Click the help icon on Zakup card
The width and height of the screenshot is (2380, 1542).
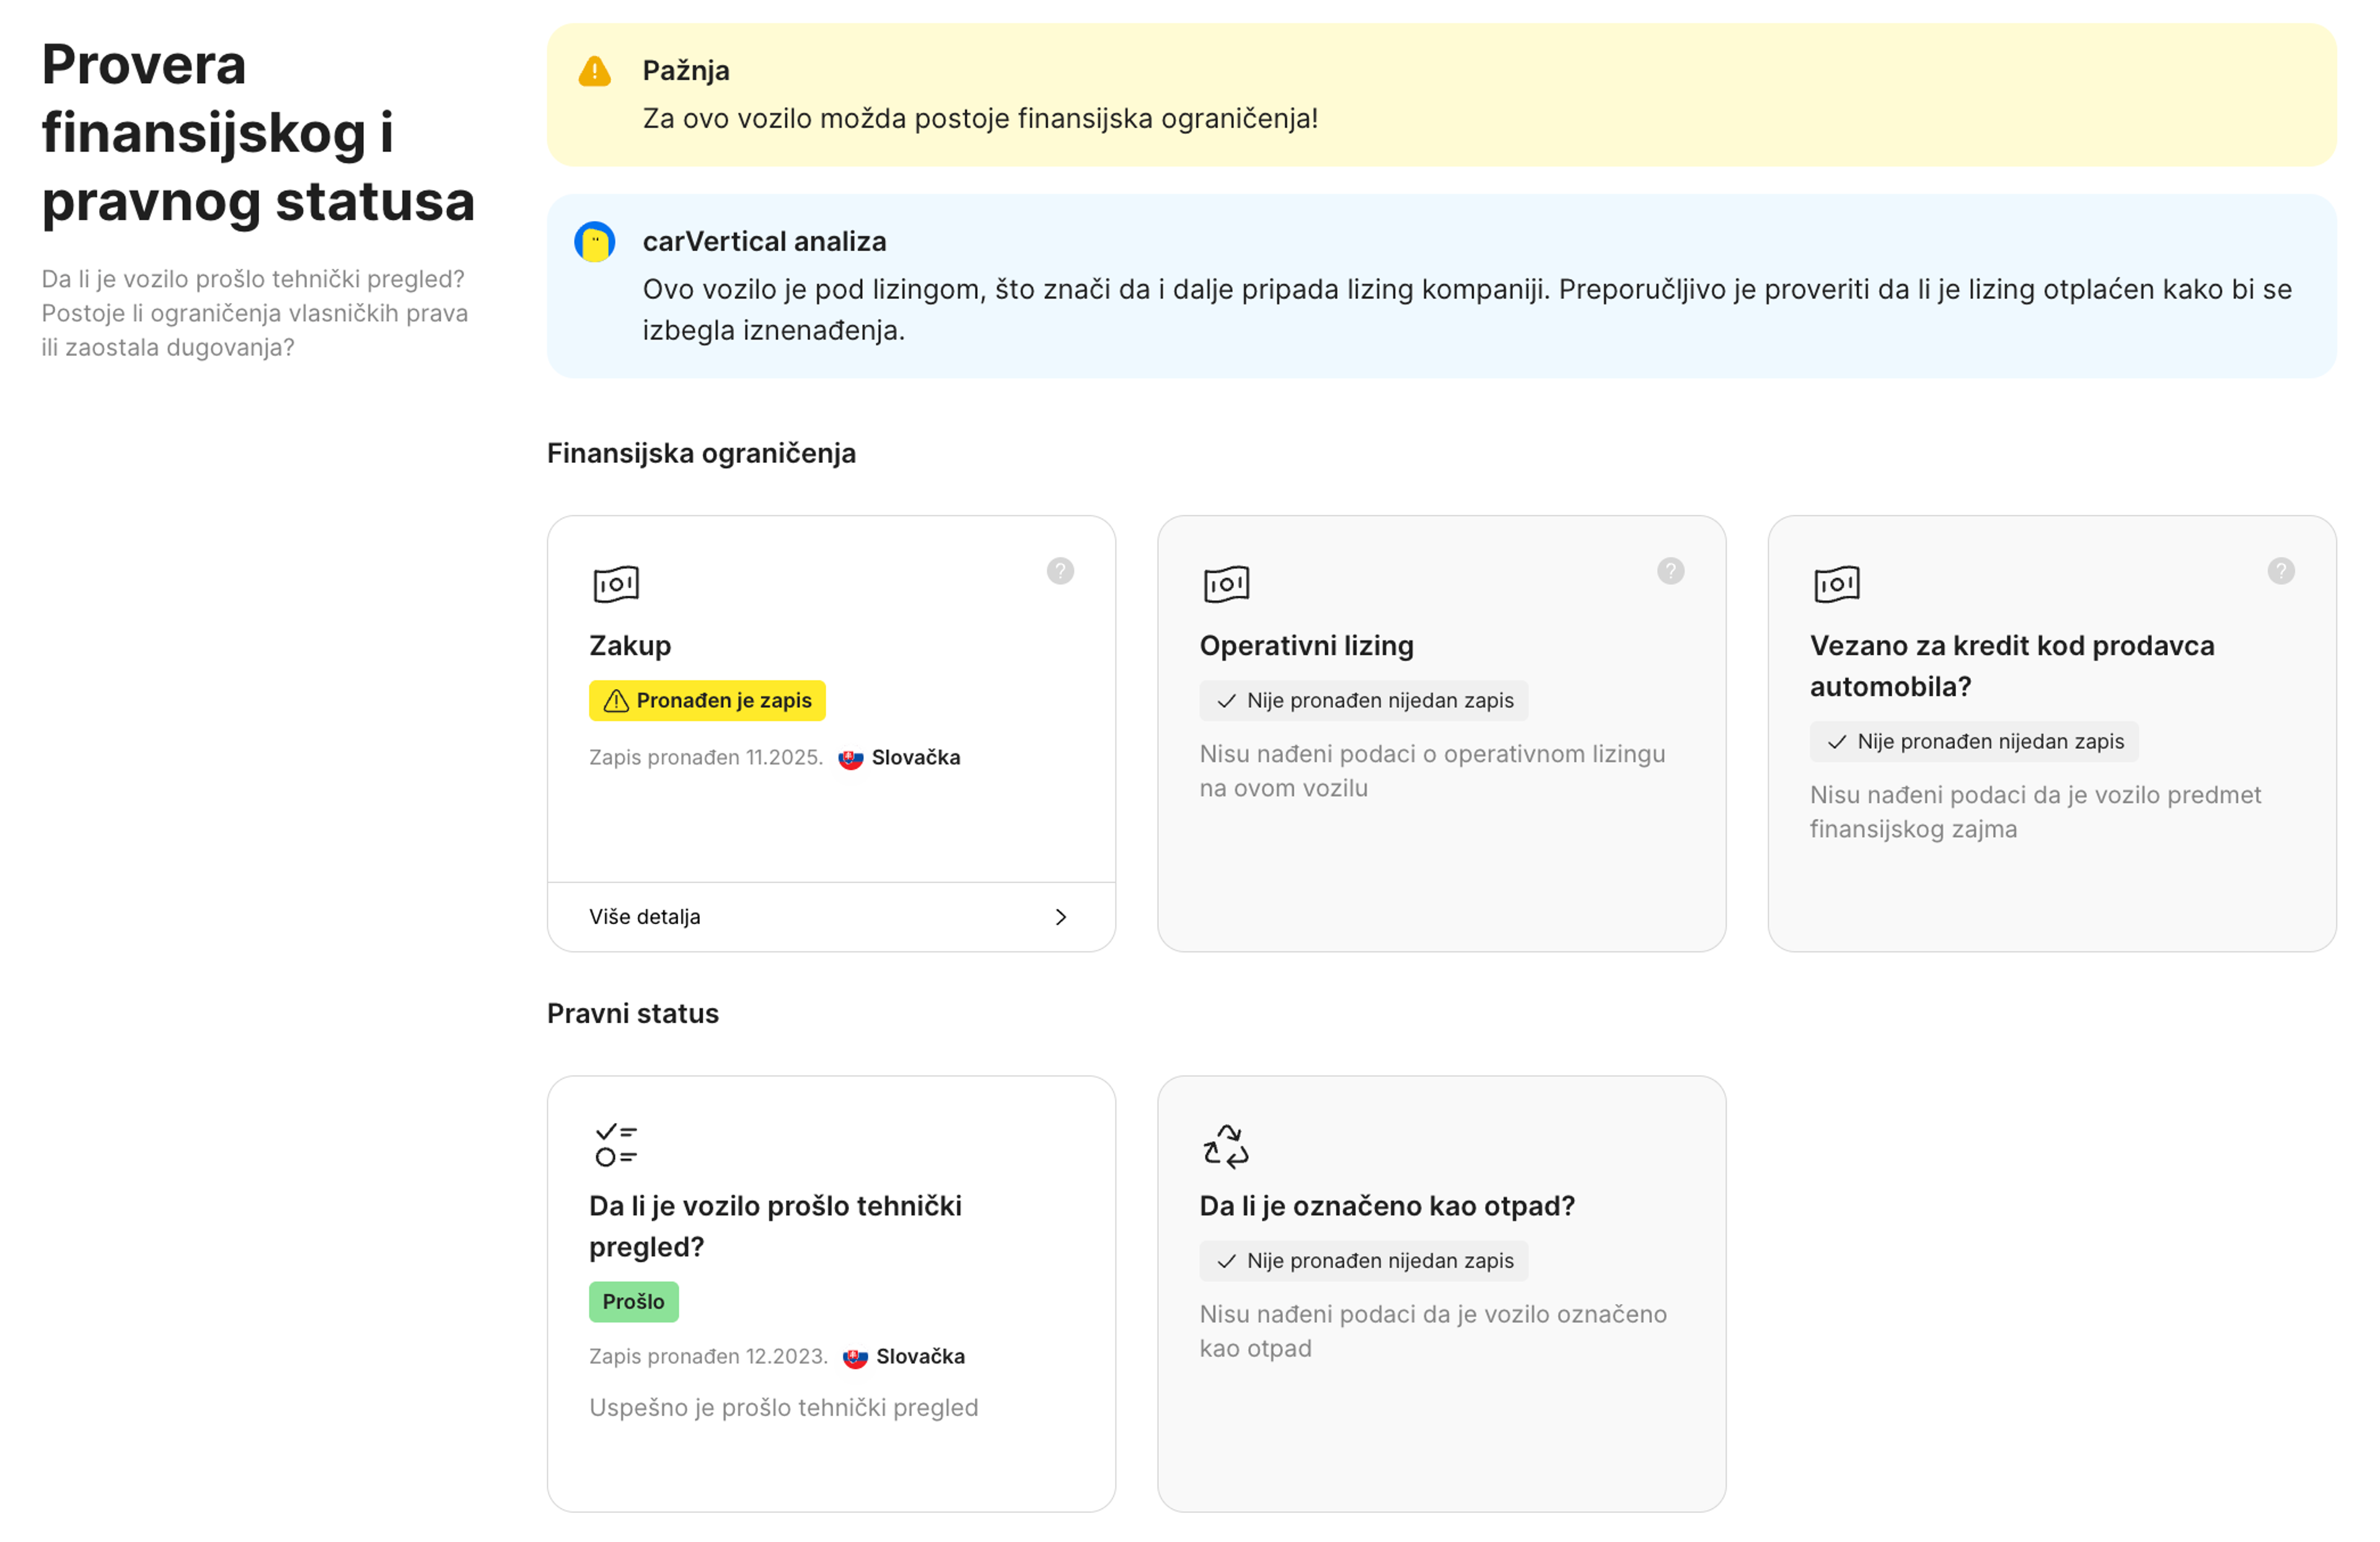[x=1060, y=571]
